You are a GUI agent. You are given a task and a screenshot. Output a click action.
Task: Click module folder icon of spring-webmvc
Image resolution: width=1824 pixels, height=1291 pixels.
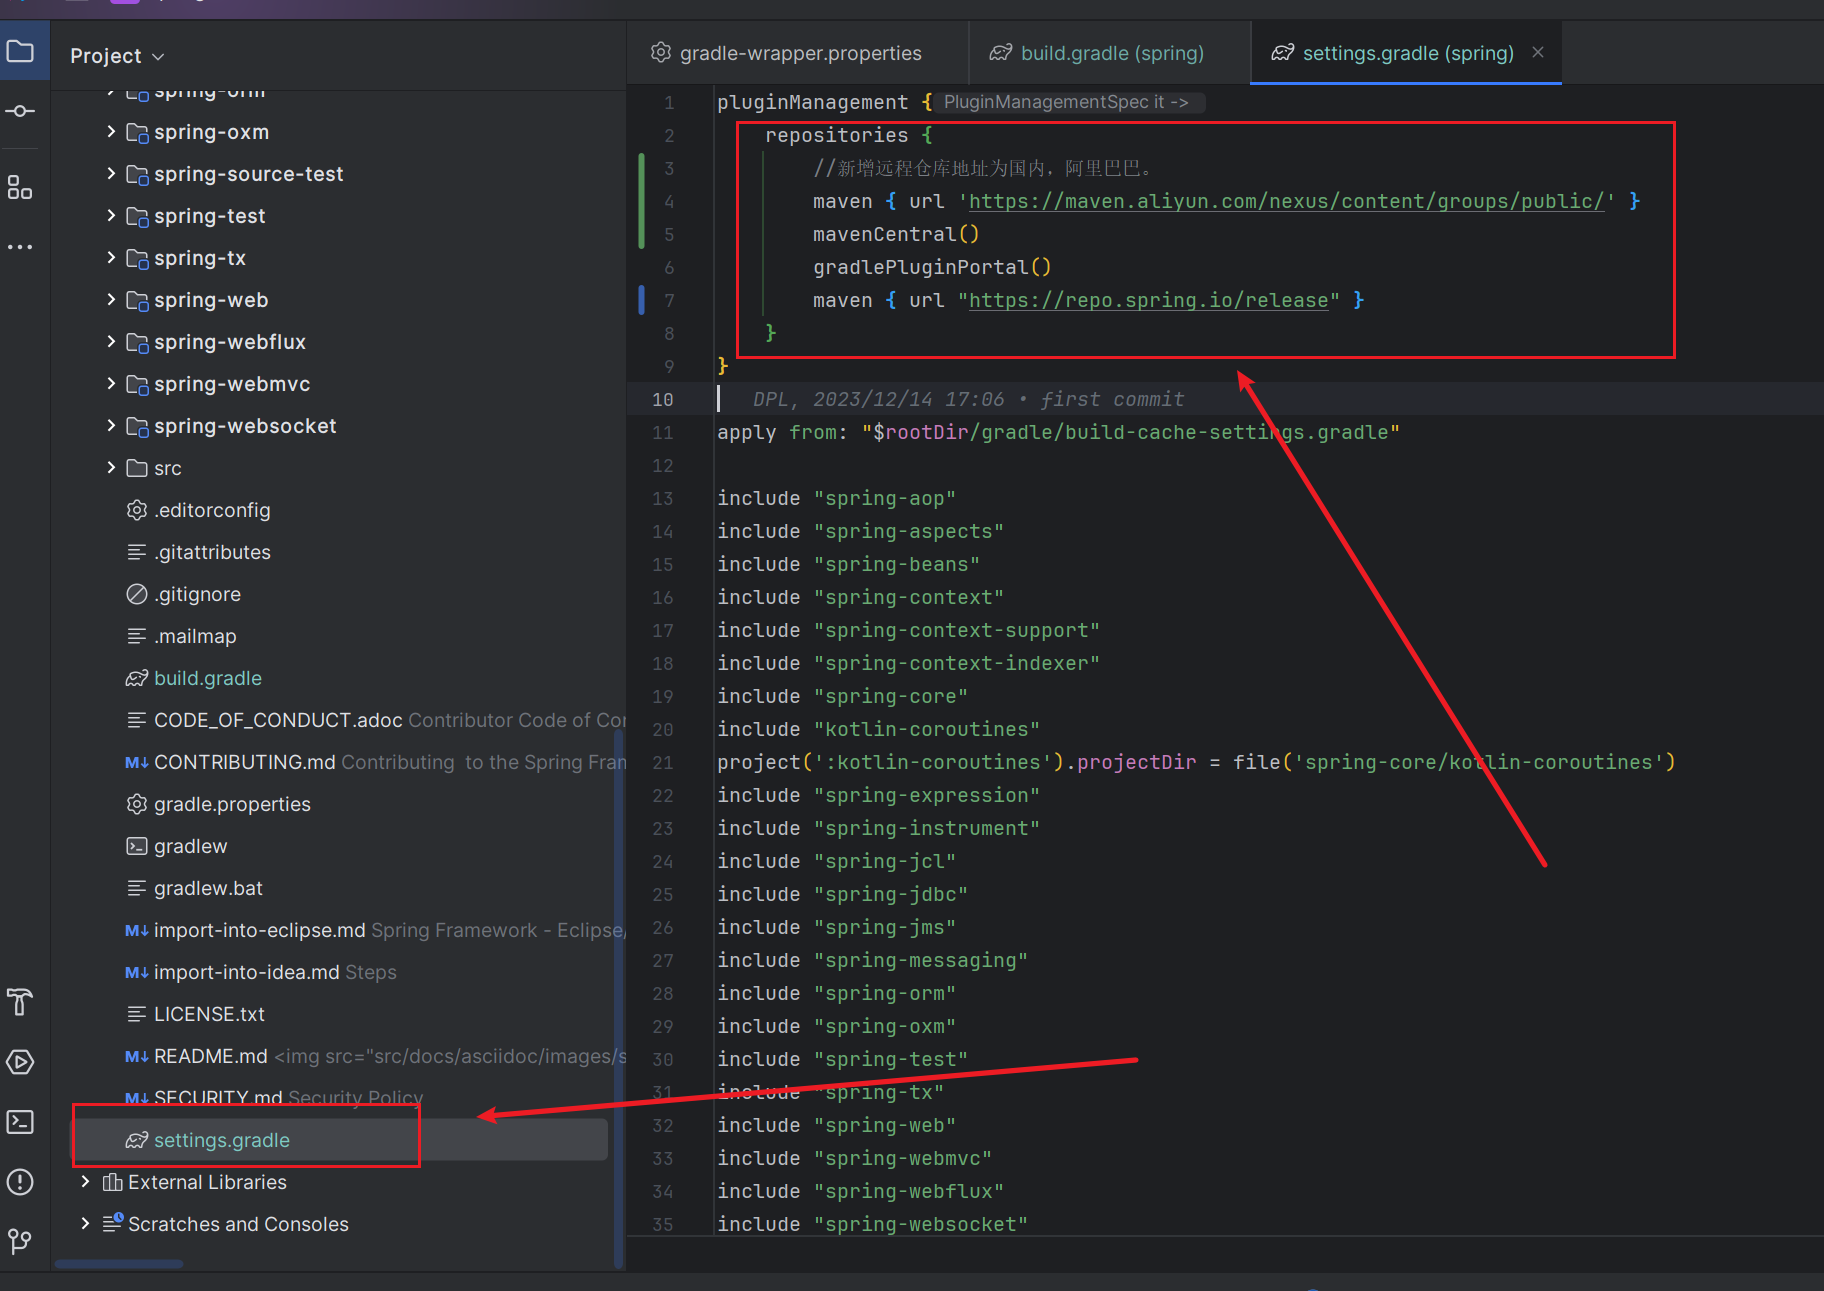coord(138,384)
